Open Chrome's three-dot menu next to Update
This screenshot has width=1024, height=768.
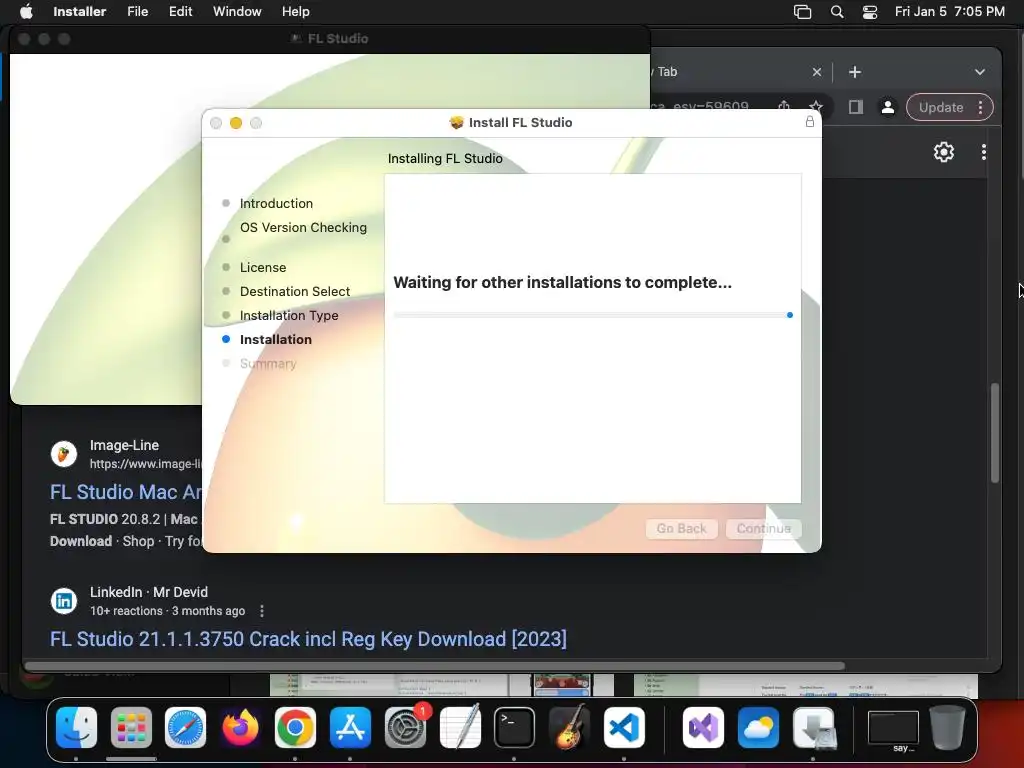(980, 107)
